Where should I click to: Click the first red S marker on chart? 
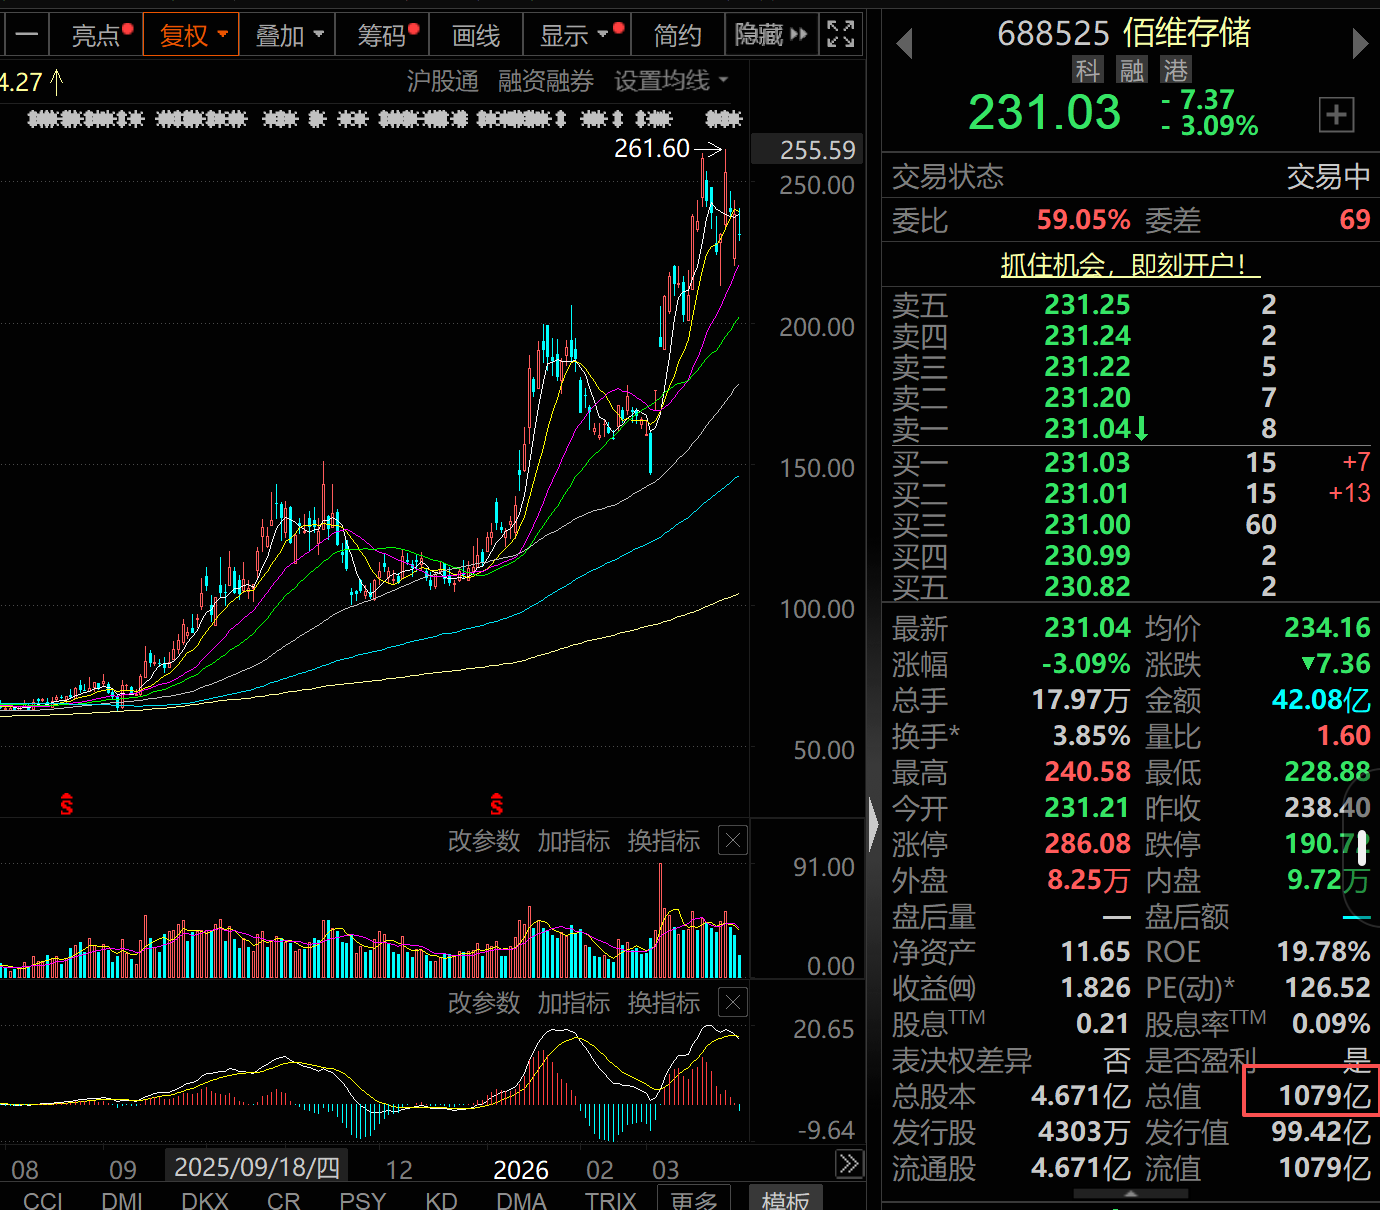(66, 803)
